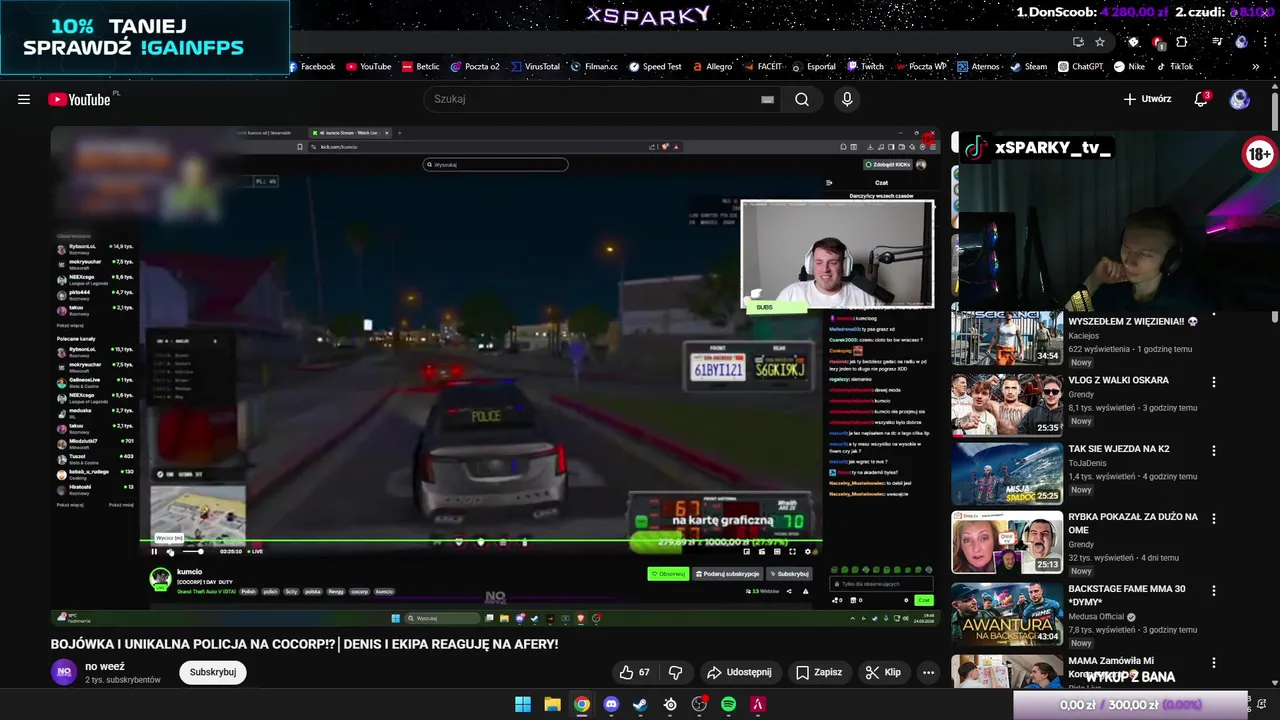The height and width of the screenshot is (720, 1280).
Task: Click the install app icon in address bar
Action: point(1078,42)
